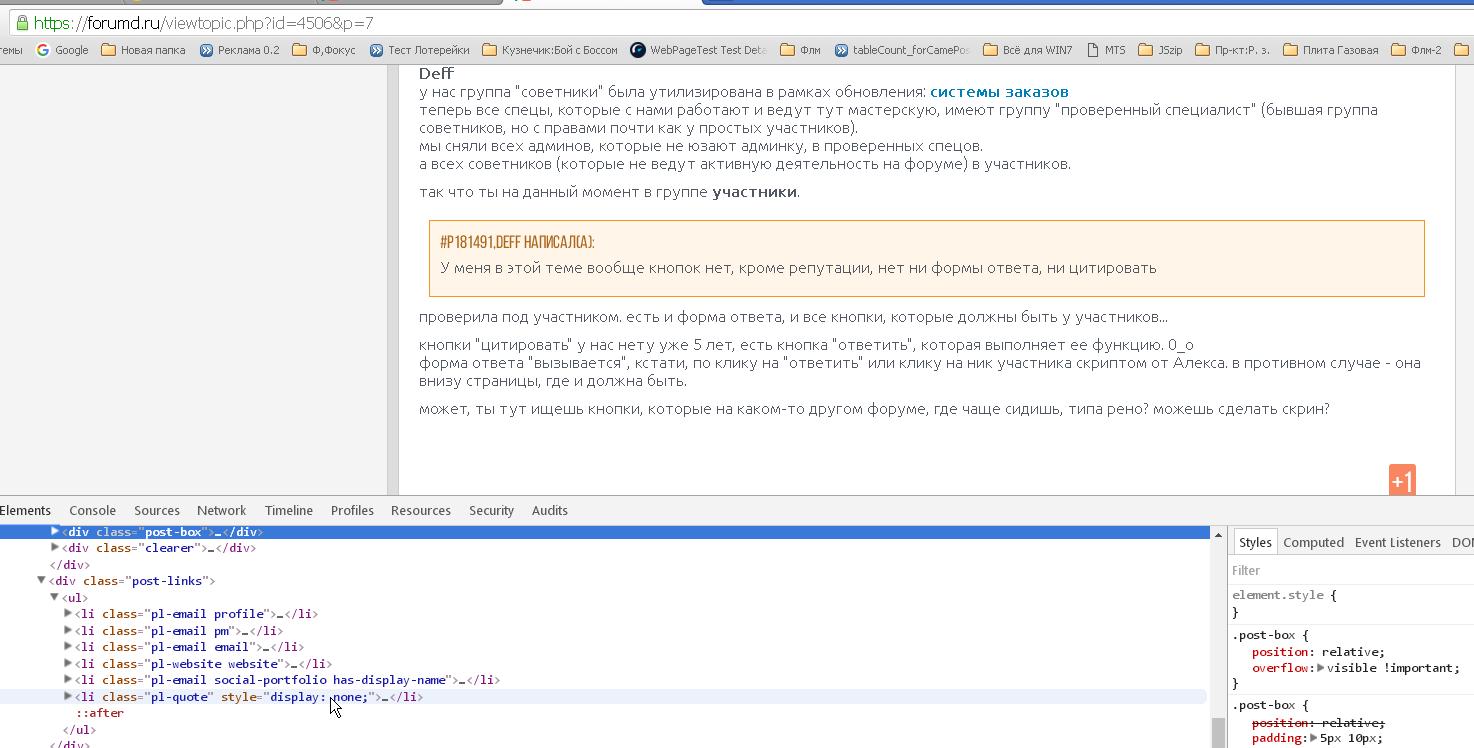Expand the div class post-box node
This screenshot has height=748, width=1474.
55,532
